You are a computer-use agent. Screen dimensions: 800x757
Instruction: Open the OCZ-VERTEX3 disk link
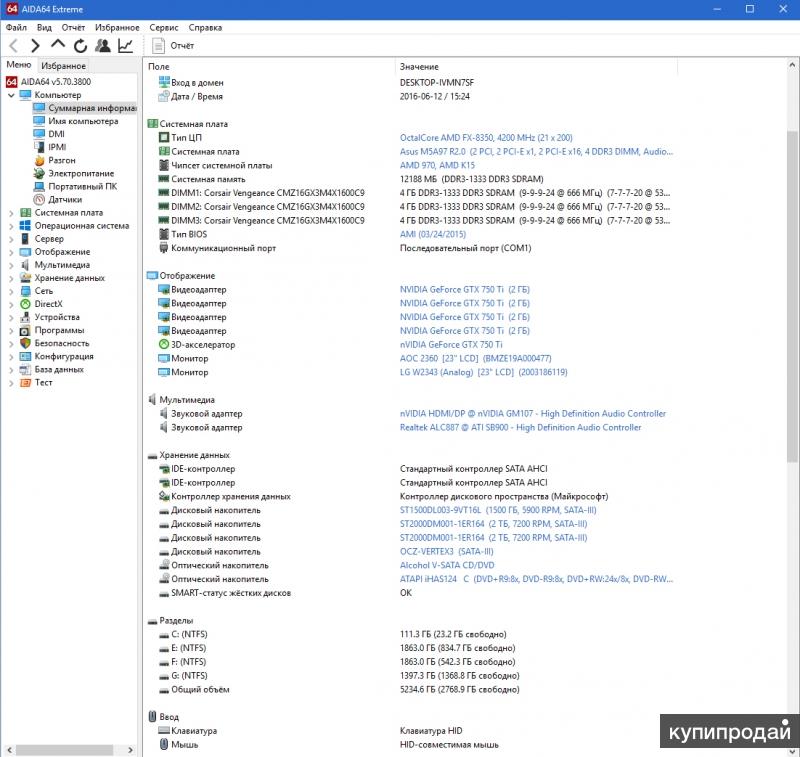(446, 551)
